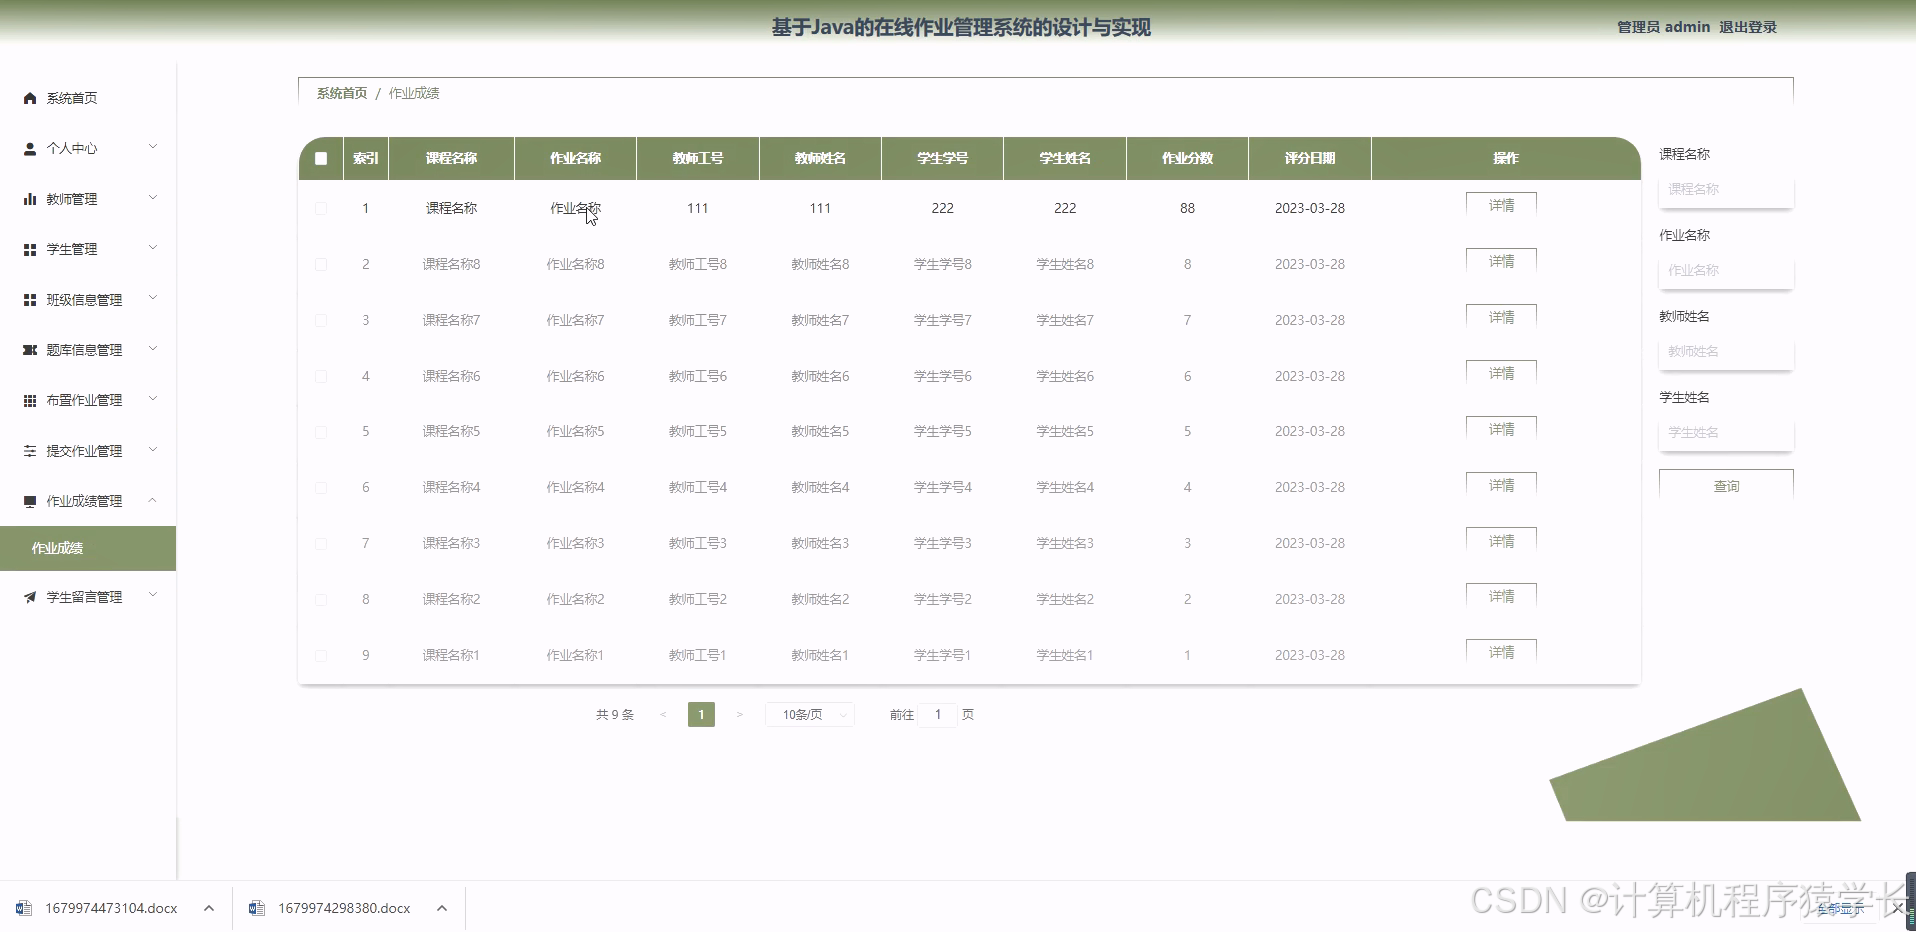Click 退出登录 to log out
Image resolution: width=1916 pixels, height=932 pixels.
(x=1748, y=27)
